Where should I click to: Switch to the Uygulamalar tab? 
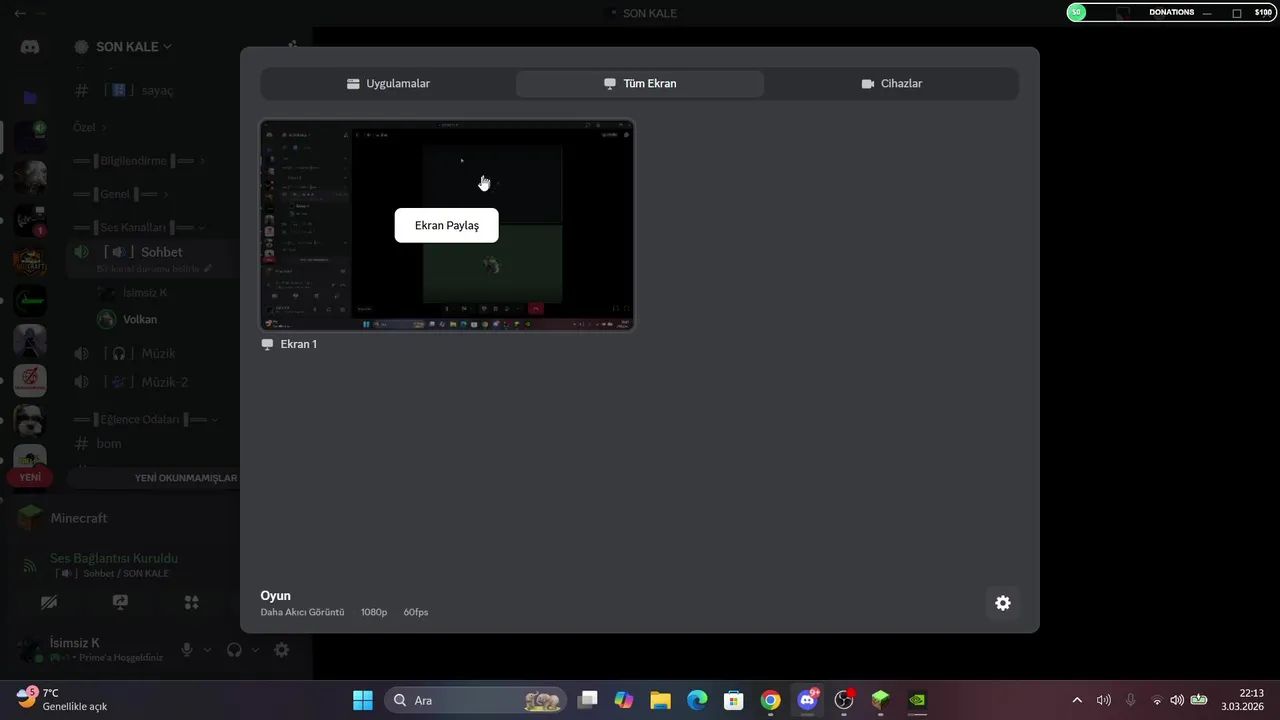point(388,84)
